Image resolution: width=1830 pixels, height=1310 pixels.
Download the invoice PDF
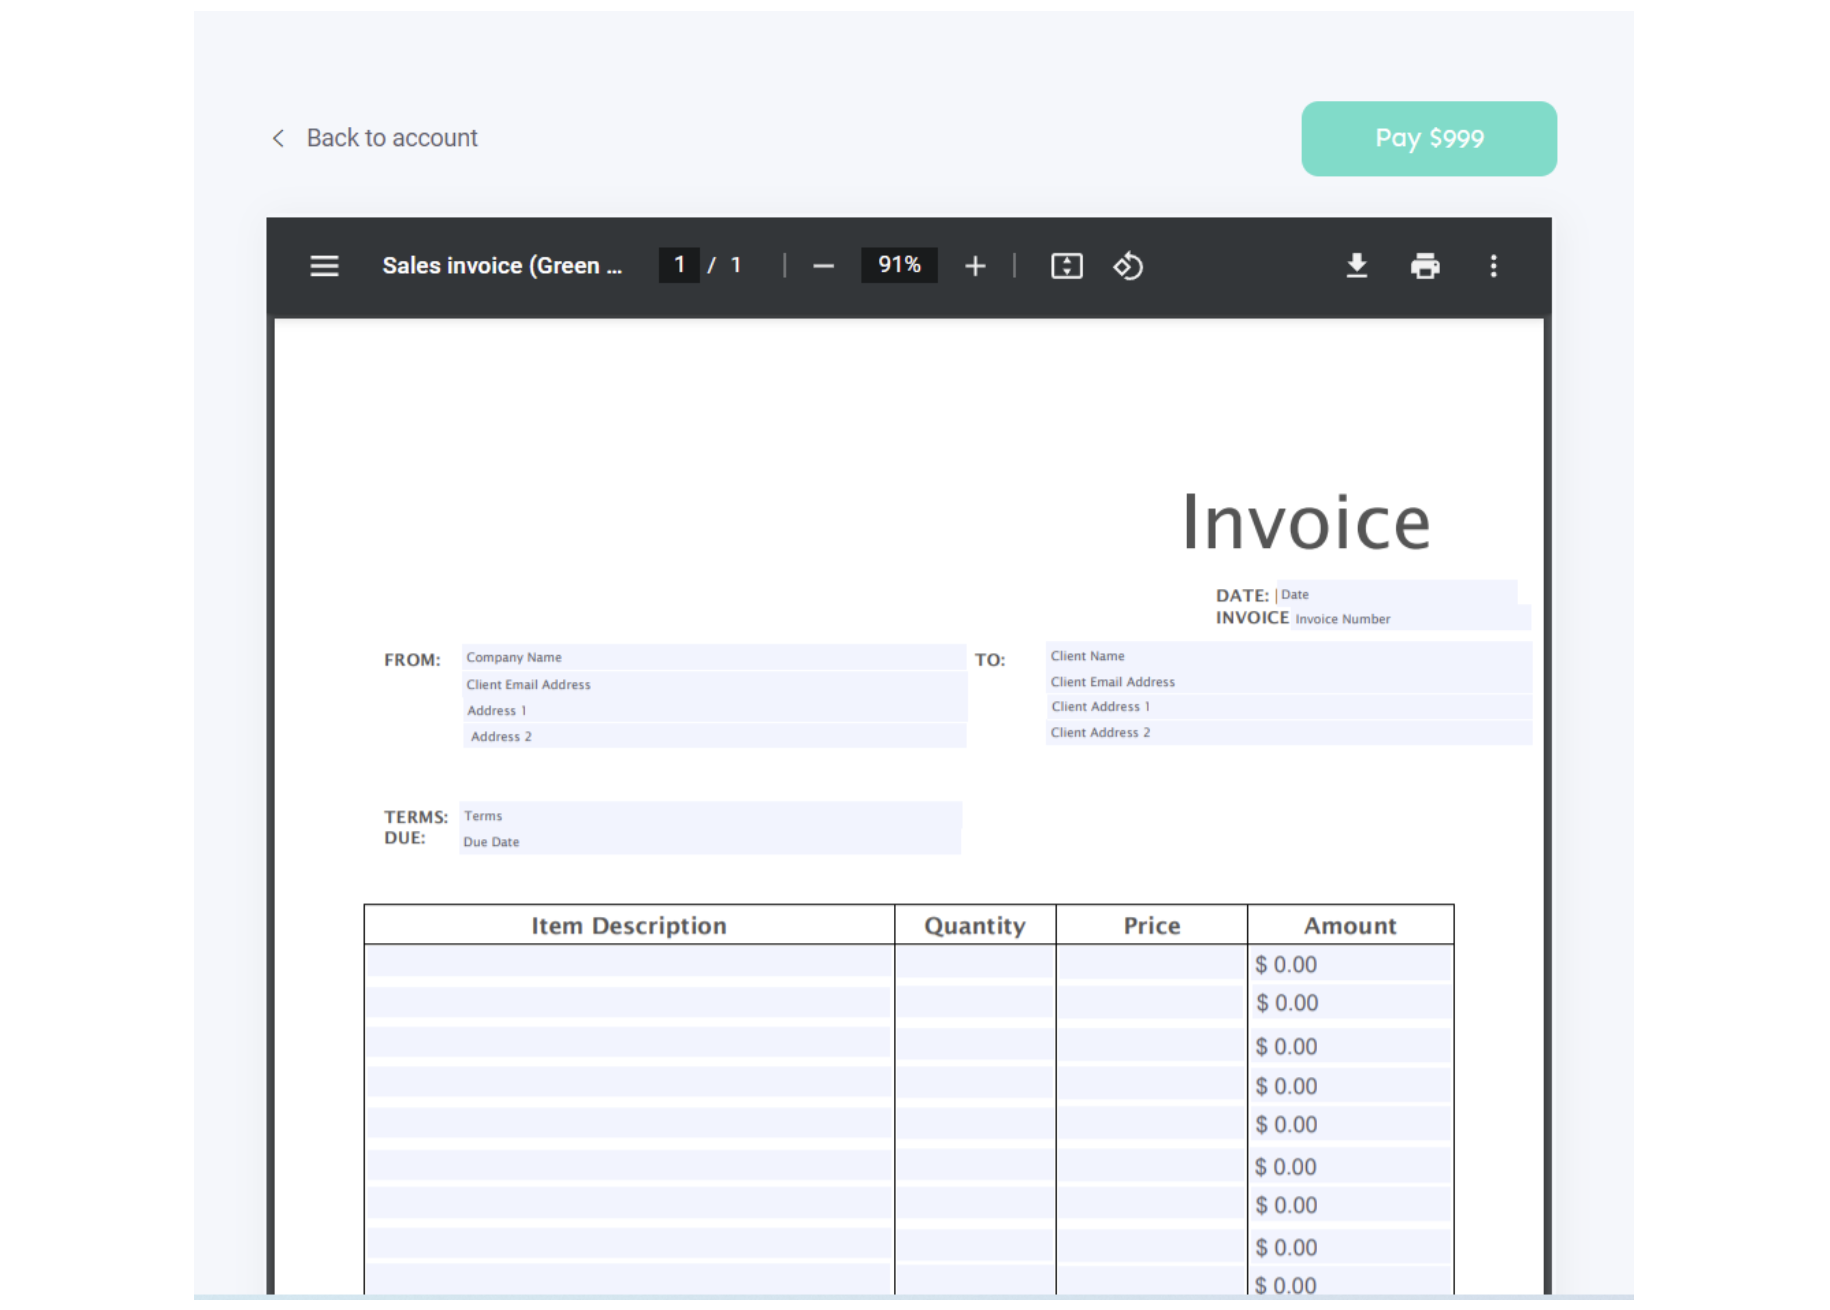[1356, 266]
